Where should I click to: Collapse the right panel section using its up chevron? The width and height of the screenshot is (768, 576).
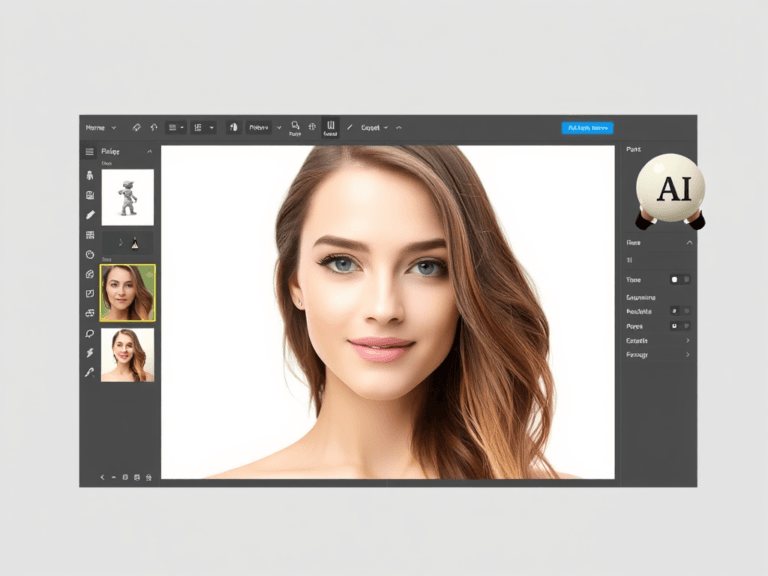click(689, 242)
